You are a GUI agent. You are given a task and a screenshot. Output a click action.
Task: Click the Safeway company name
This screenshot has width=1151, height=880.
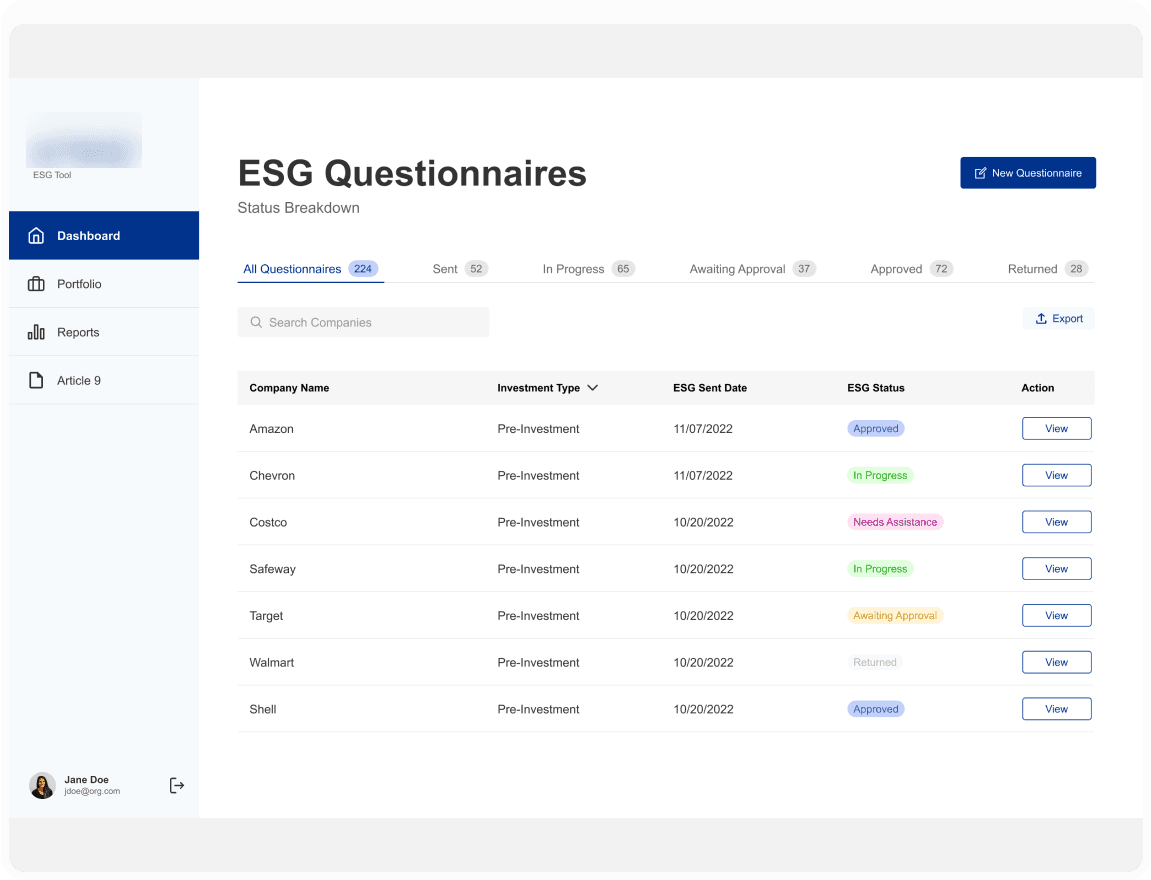[272, 569]
